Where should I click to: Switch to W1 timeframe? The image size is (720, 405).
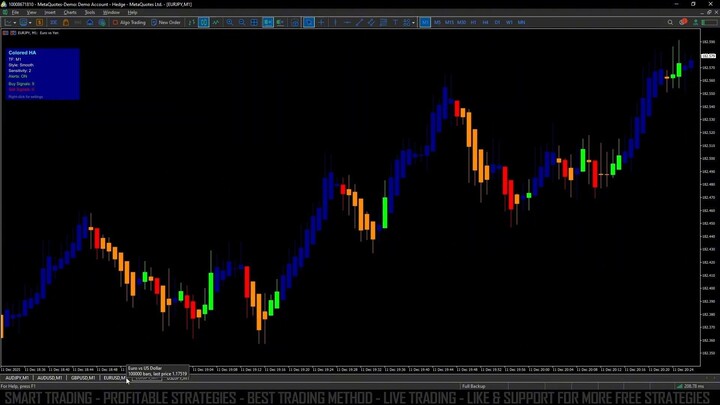509,22
